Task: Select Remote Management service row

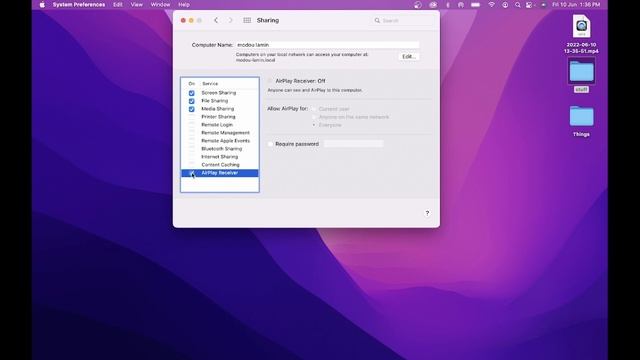Action: [220, 133]
